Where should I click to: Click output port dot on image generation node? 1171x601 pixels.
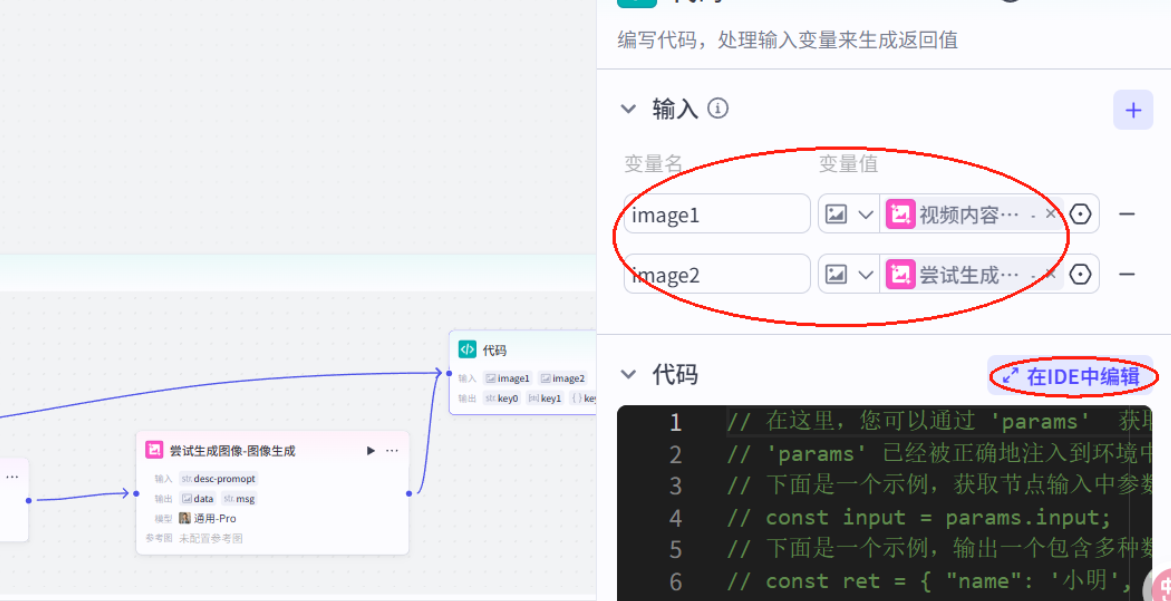408,494
